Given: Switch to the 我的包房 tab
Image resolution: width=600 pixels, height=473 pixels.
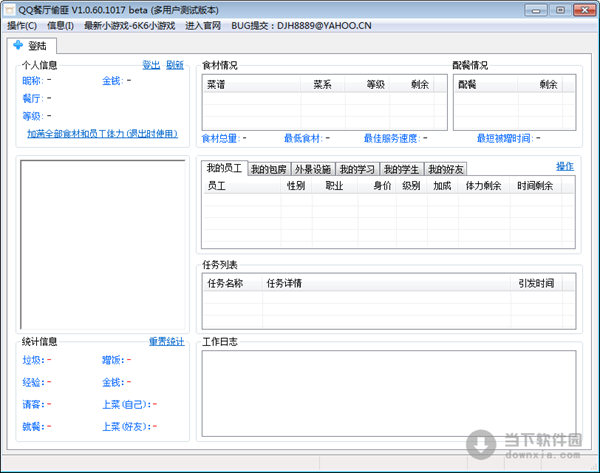Looking at the screenshot, I should [x=268, y=169].
